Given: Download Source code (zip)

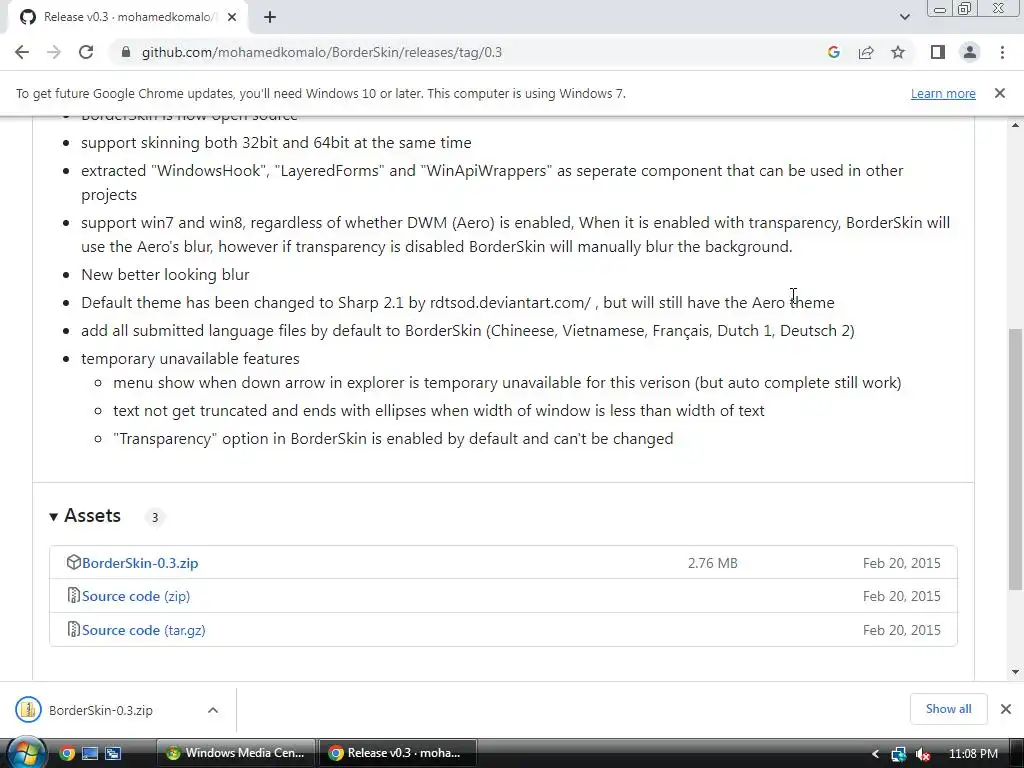Looking at the screenshot, I should click(x=136, y=596).
